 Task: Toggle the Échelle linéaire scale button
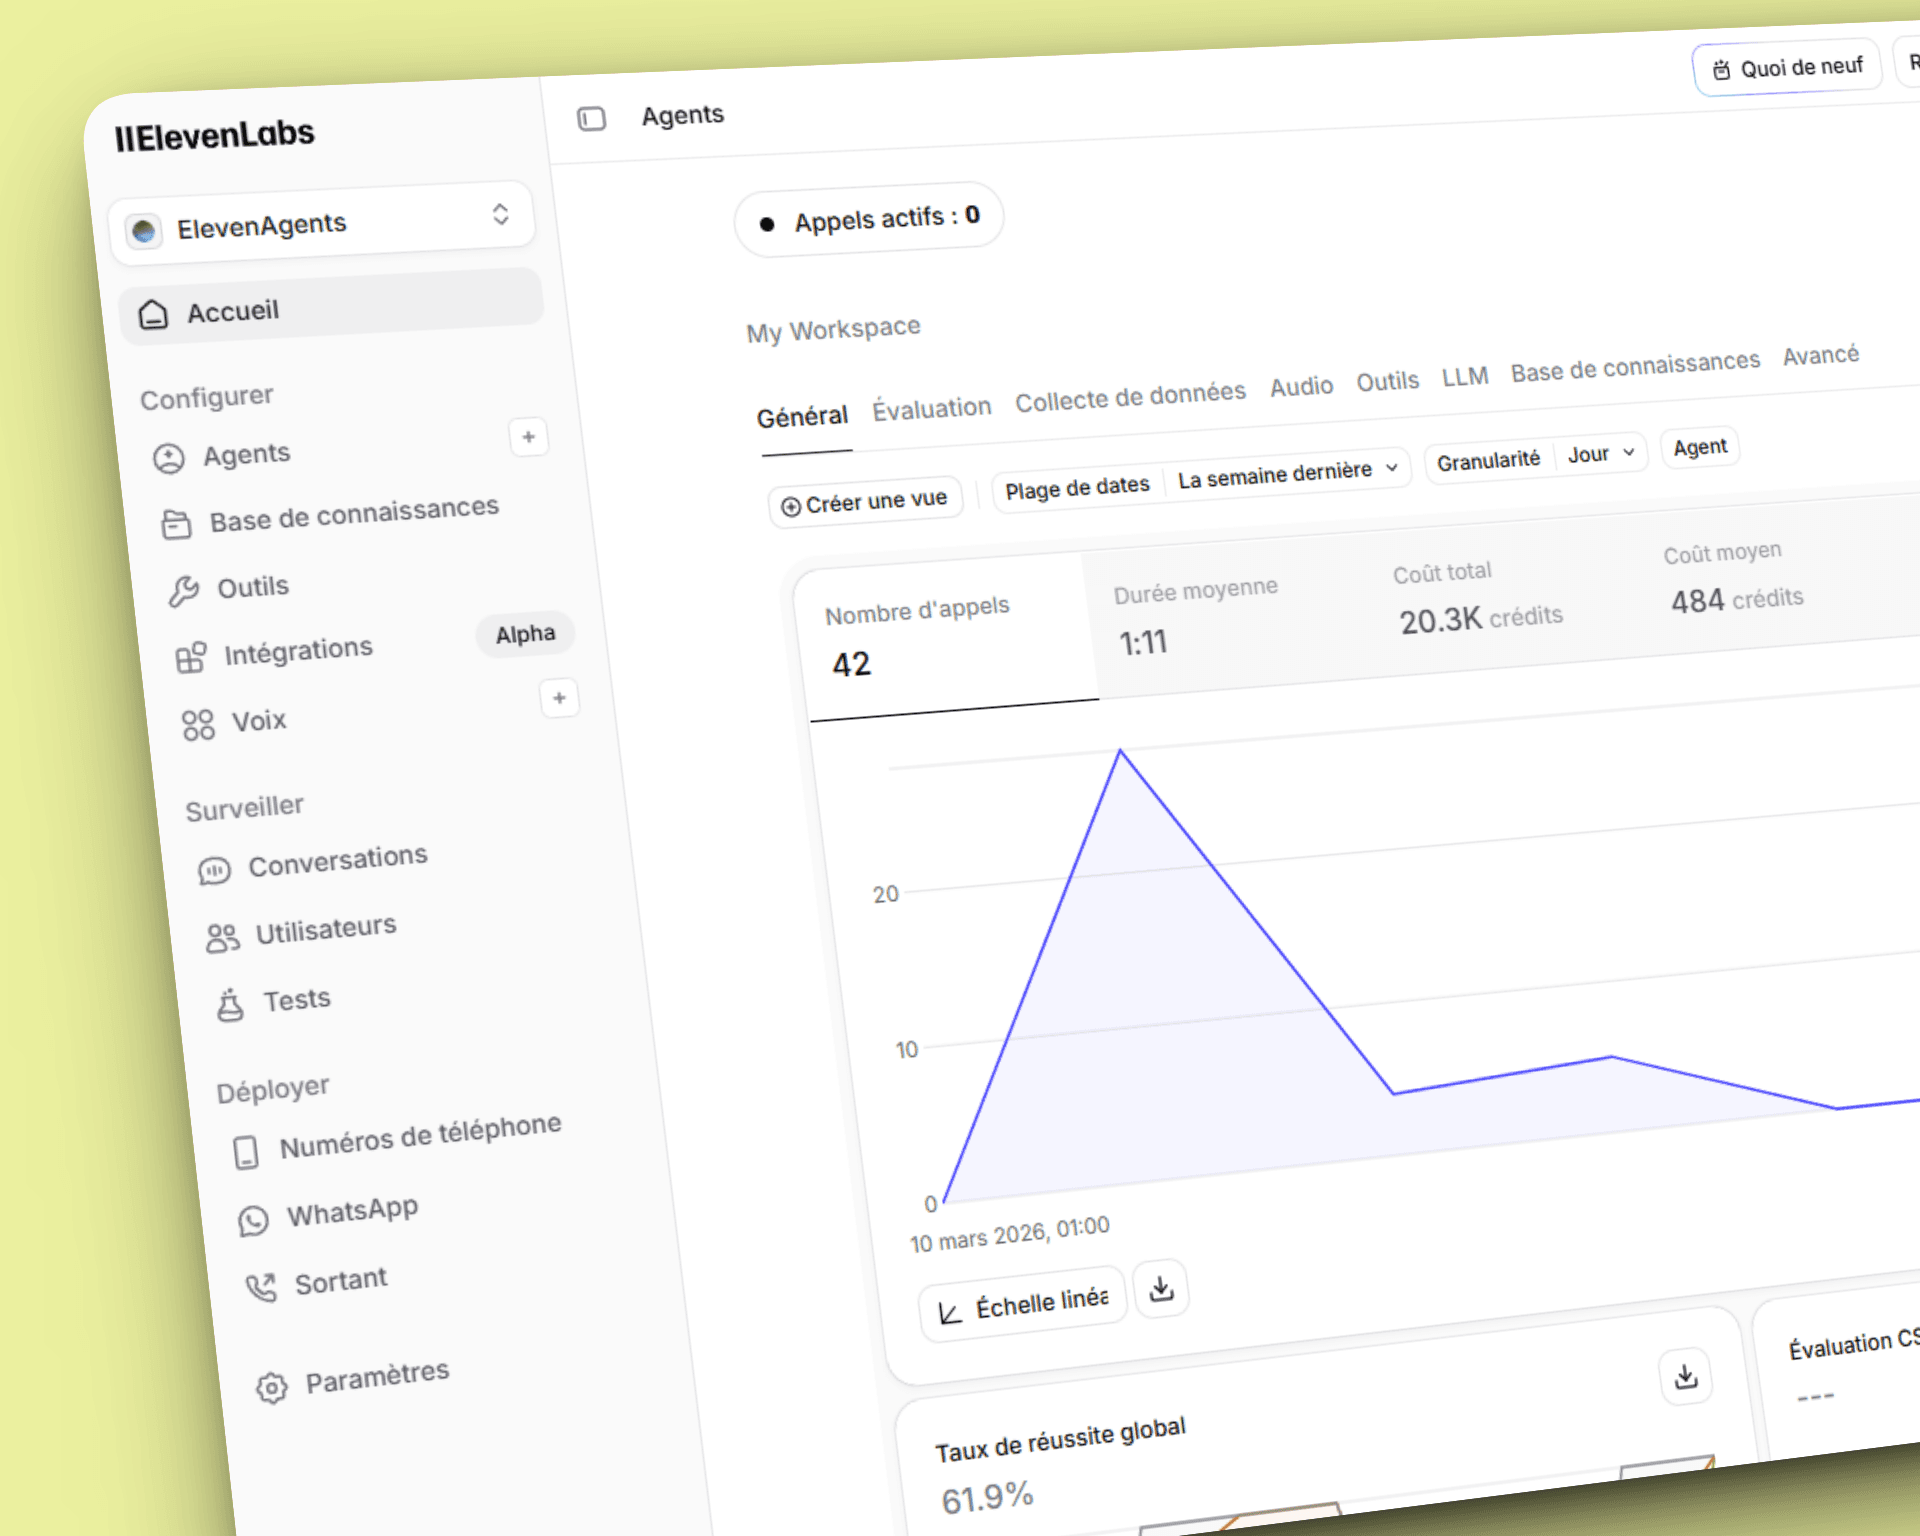click(1023, 1304)
